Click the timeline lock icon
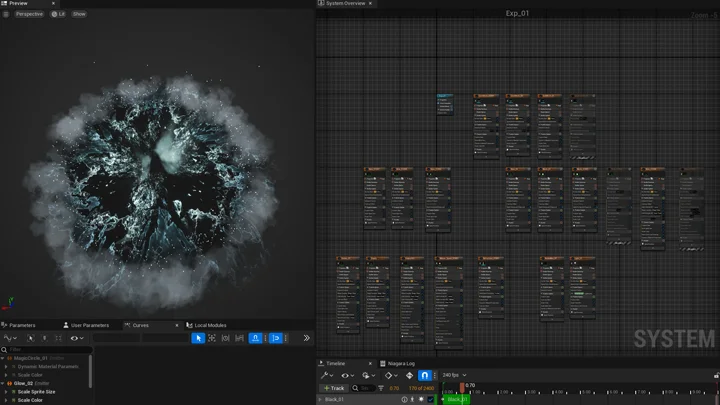The image size is (720, 405). point(716,376)
